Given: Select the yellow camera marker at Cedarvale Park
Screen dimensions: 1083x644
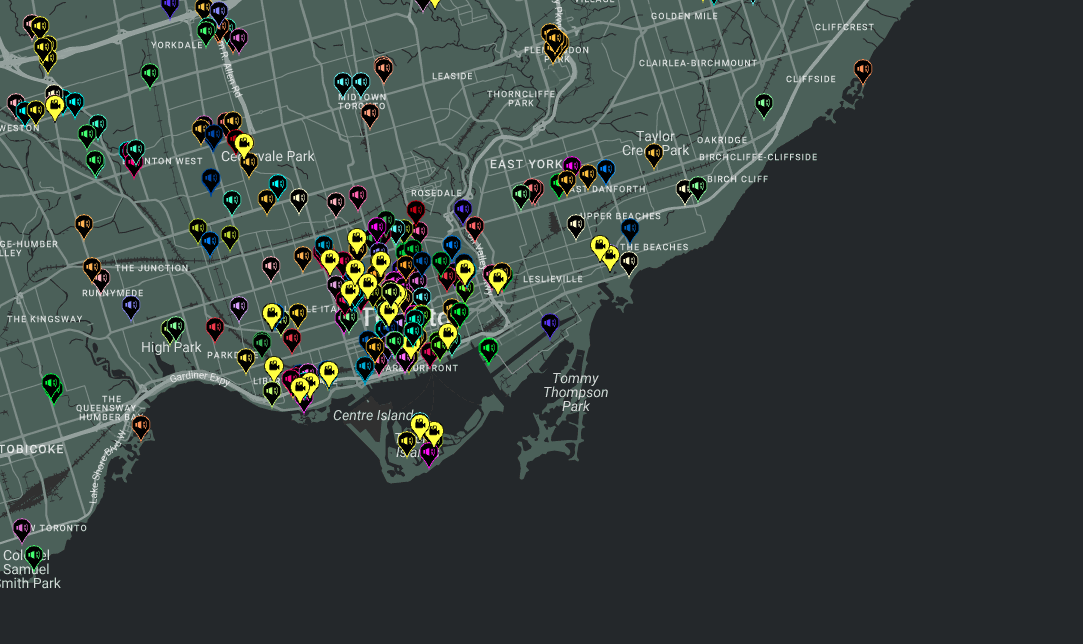Looking at the screenshot, I should (243, 144).
